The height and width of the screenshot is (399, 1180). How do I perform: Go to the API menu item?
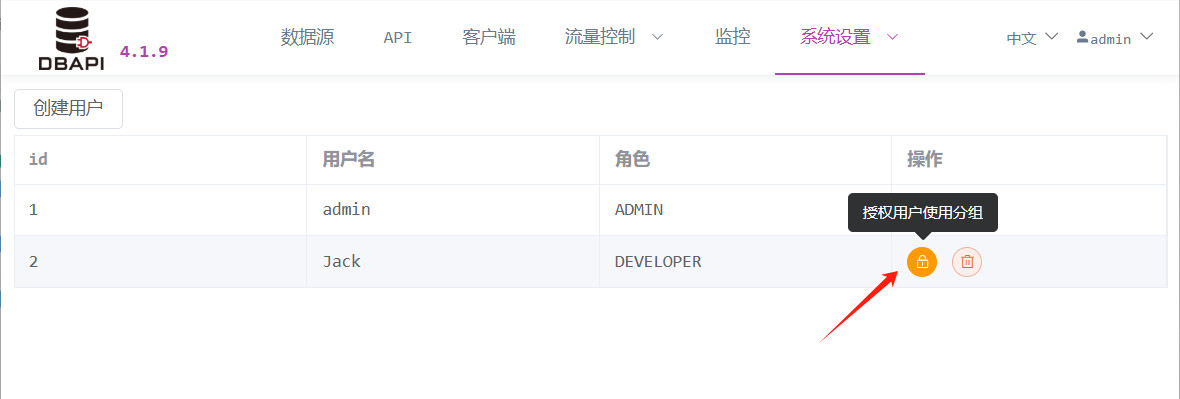point(397,38)
